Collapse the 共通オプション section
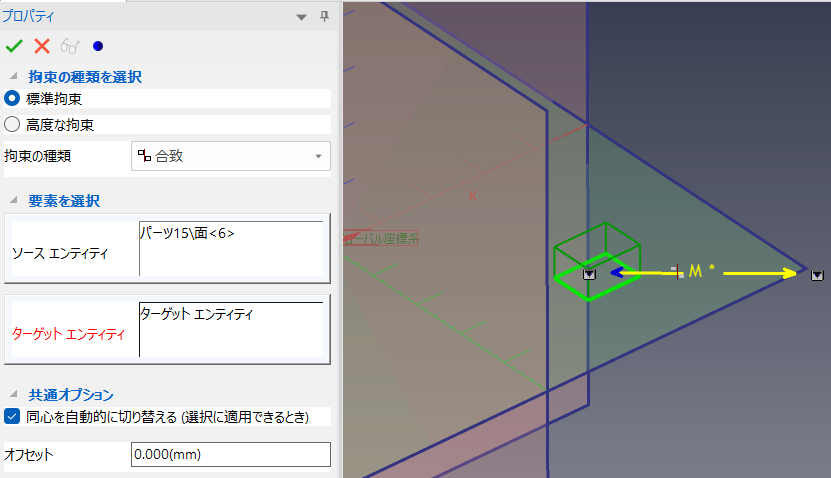This screenshot has height=478, width=831. coord(13,395)
